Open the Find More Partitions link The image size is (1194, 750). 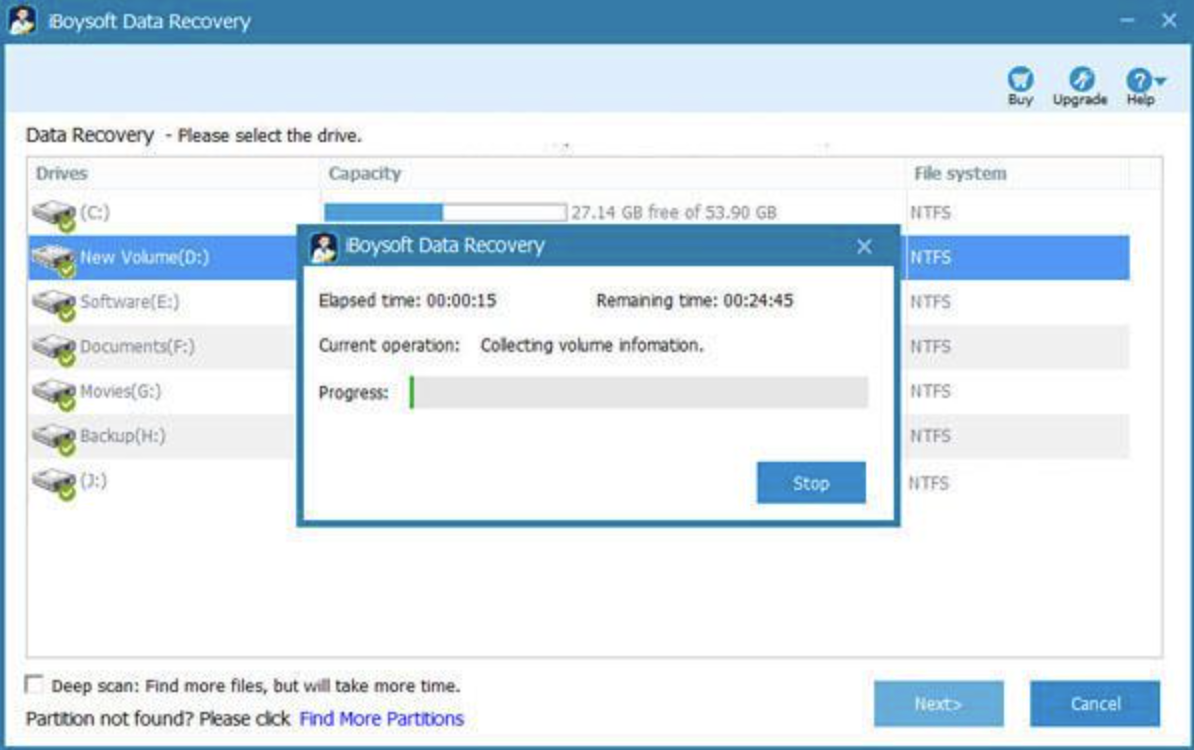(382, 718)
